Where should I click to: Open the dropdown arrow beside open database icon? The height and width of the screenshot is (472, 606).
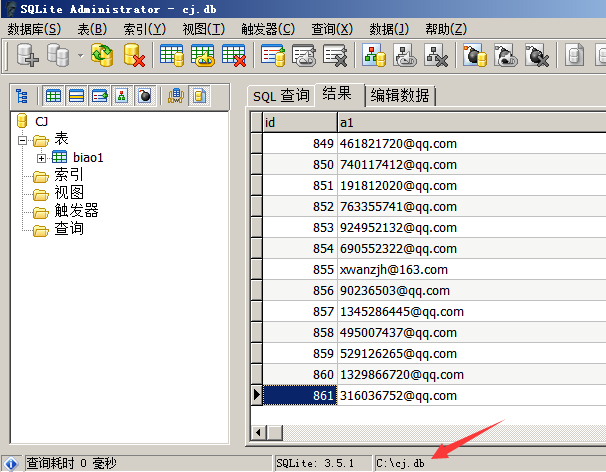[x=80, y=56]
